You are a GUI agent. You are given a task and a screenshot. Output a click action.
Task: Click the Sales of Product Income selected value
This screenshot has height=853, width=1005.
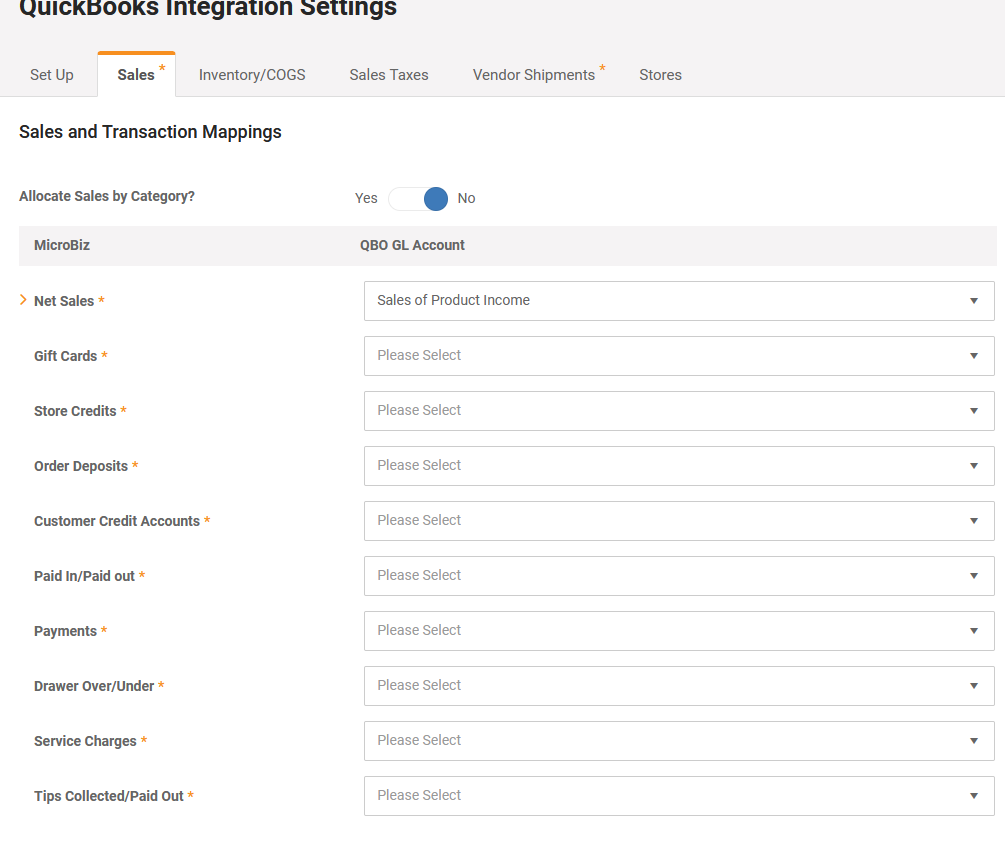tap(452, 301)
